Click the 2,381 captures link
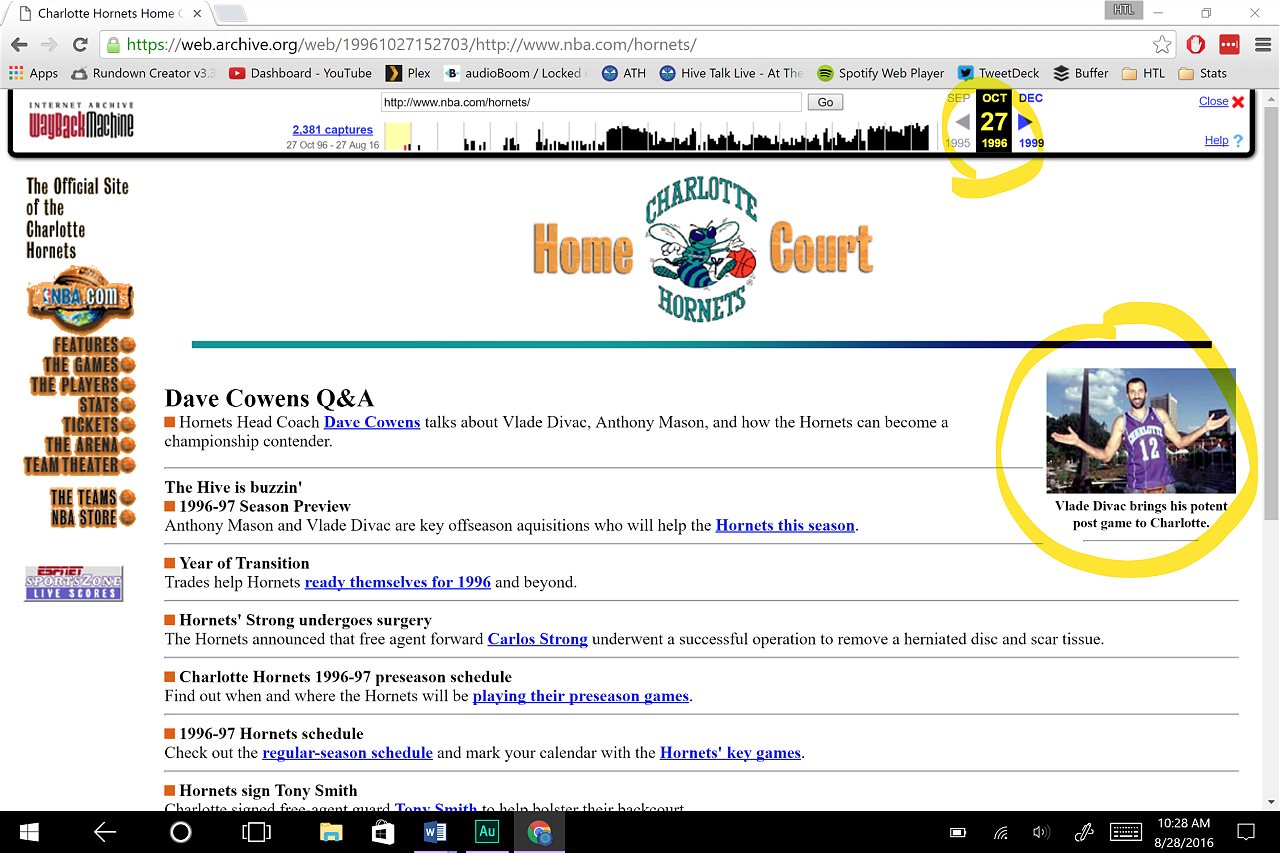The width and height of the screenshot is (1280, 853). pos(332,130)
